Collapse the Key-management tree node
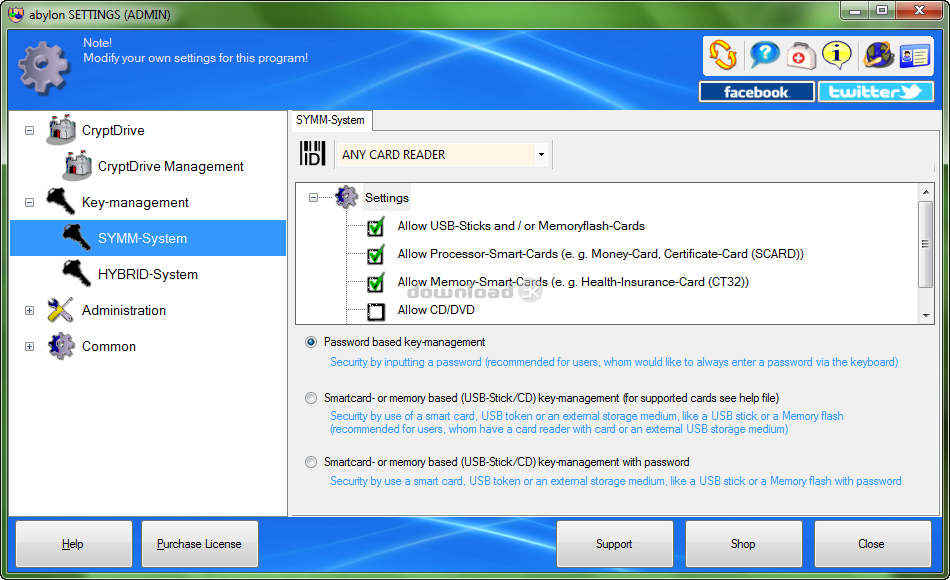Screen dimensions: 950x580 (x=29, y=202)
